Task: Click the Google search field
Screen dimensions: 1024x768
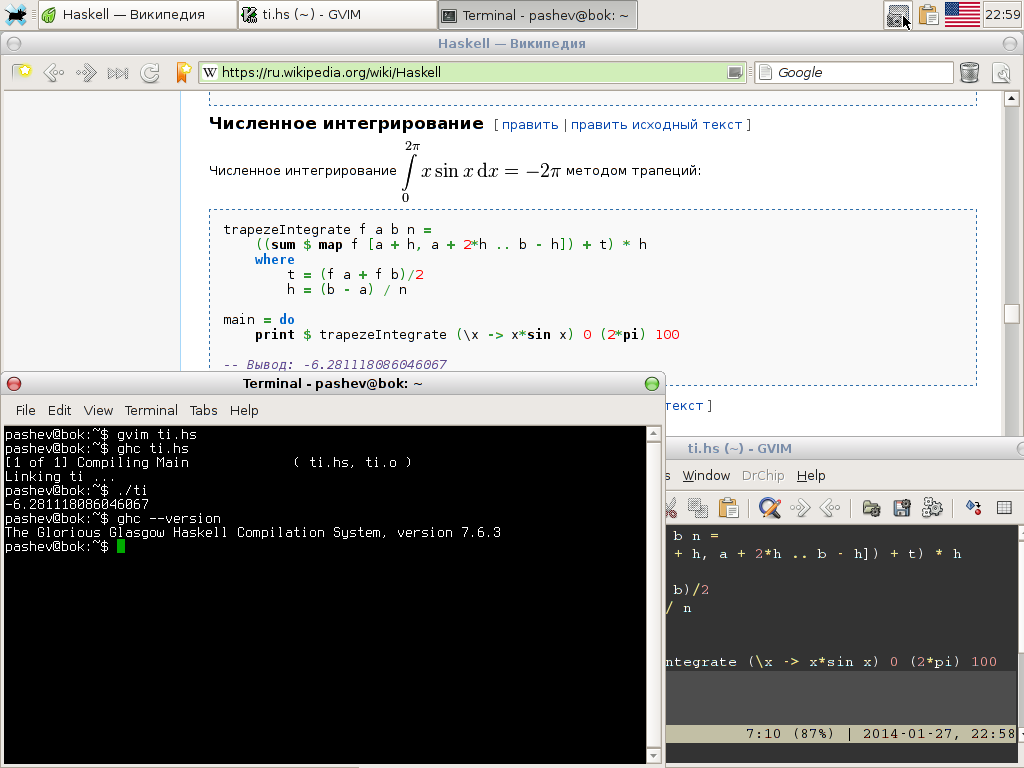Action: point(863,72)
